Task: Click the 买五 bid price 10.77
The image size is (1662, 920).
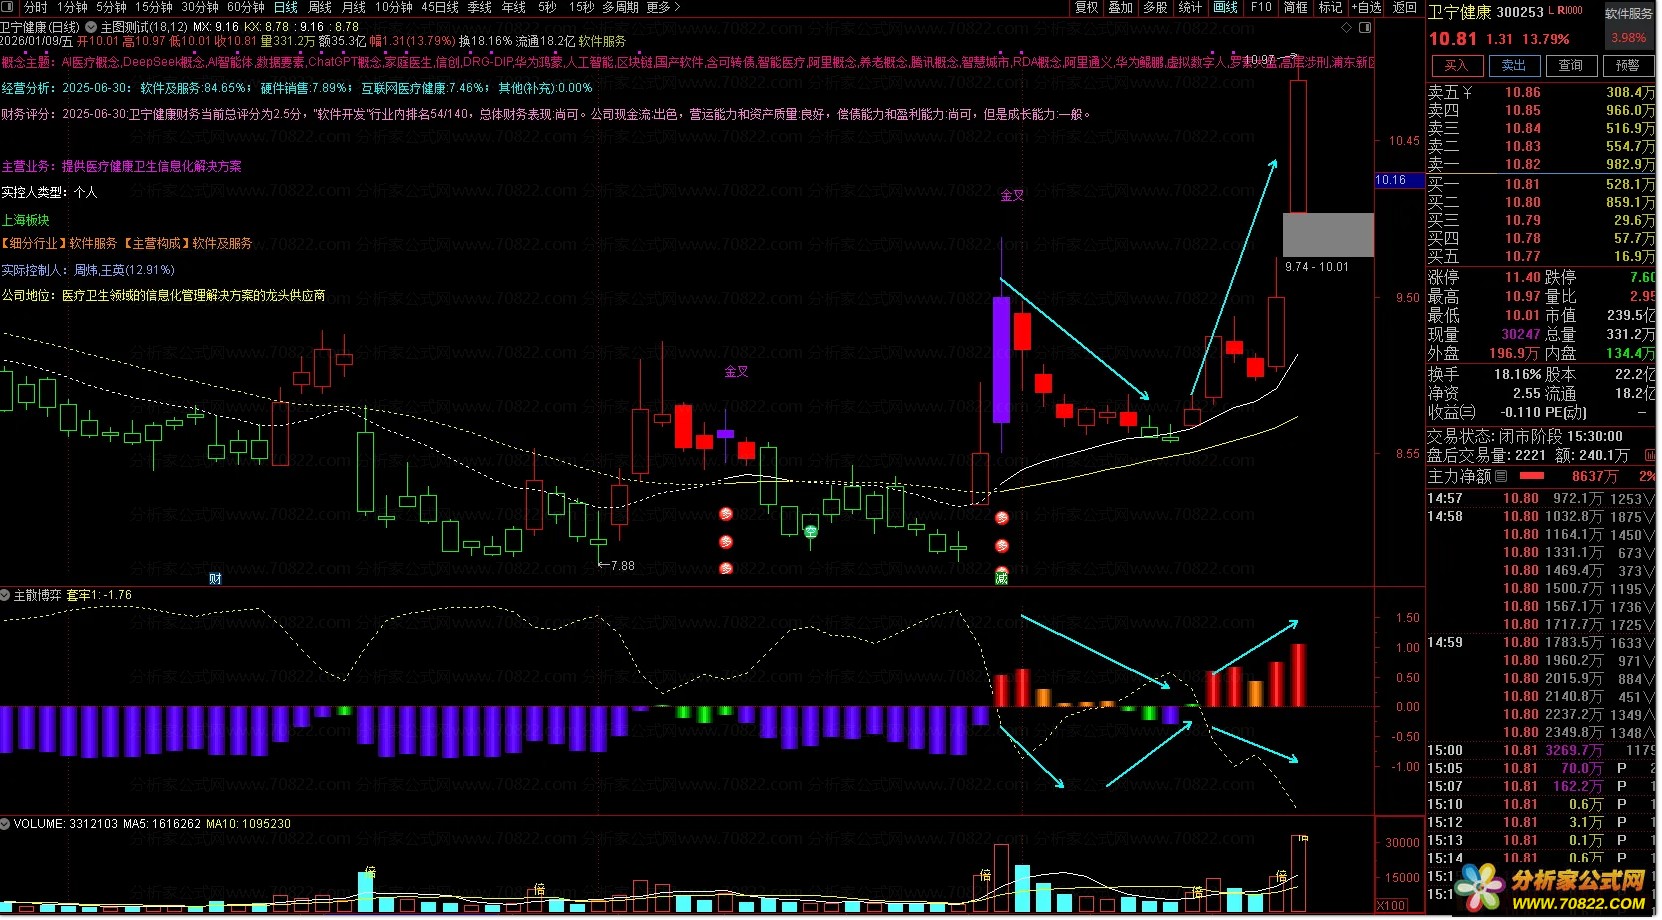Action: [1523, 257]
